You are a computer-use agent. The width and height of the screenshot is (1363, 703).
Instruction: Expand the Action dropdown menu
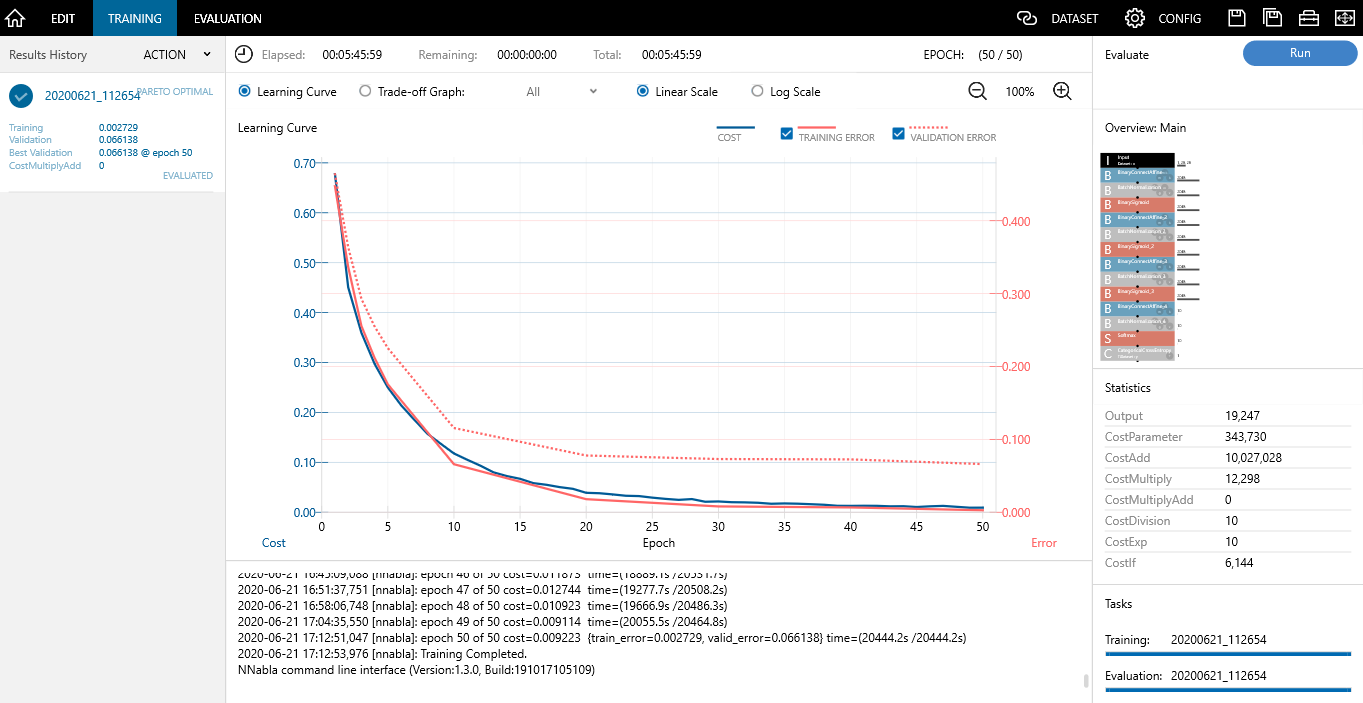coord(177,55)
